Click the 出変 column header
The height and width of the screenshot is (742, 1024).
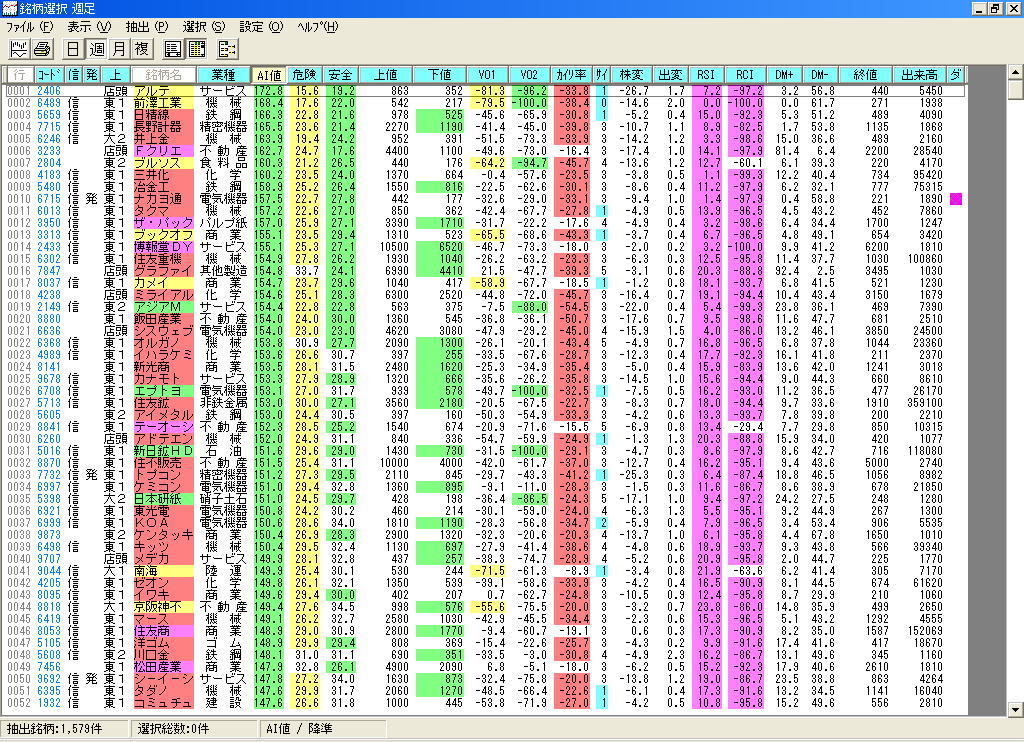[x=671, y=75]
